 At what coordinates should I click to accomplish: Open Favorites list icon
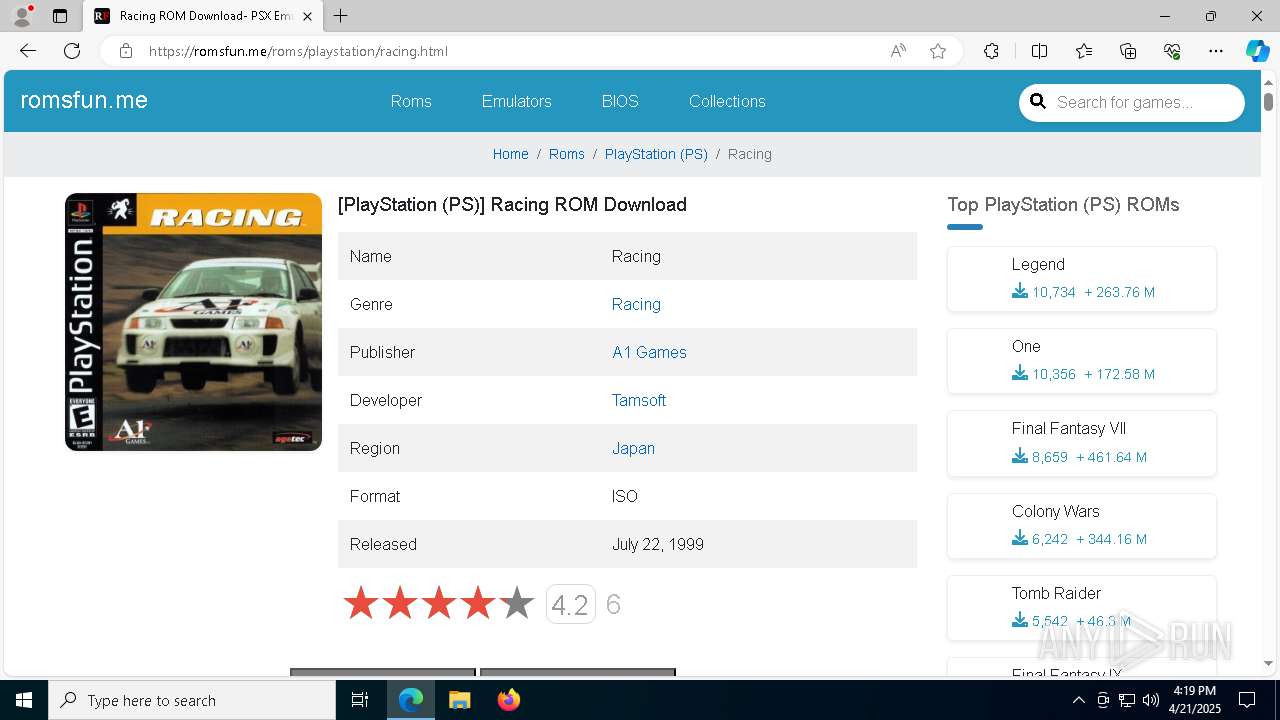tap(1084, 51)
